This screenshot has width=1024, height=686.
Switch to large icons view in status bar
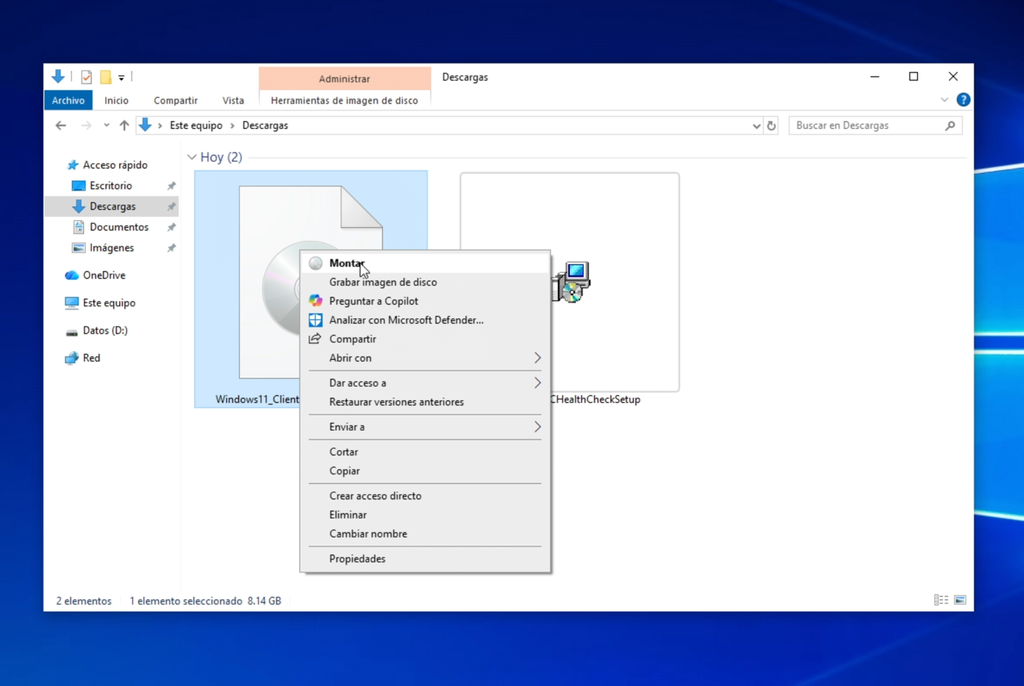960,600
